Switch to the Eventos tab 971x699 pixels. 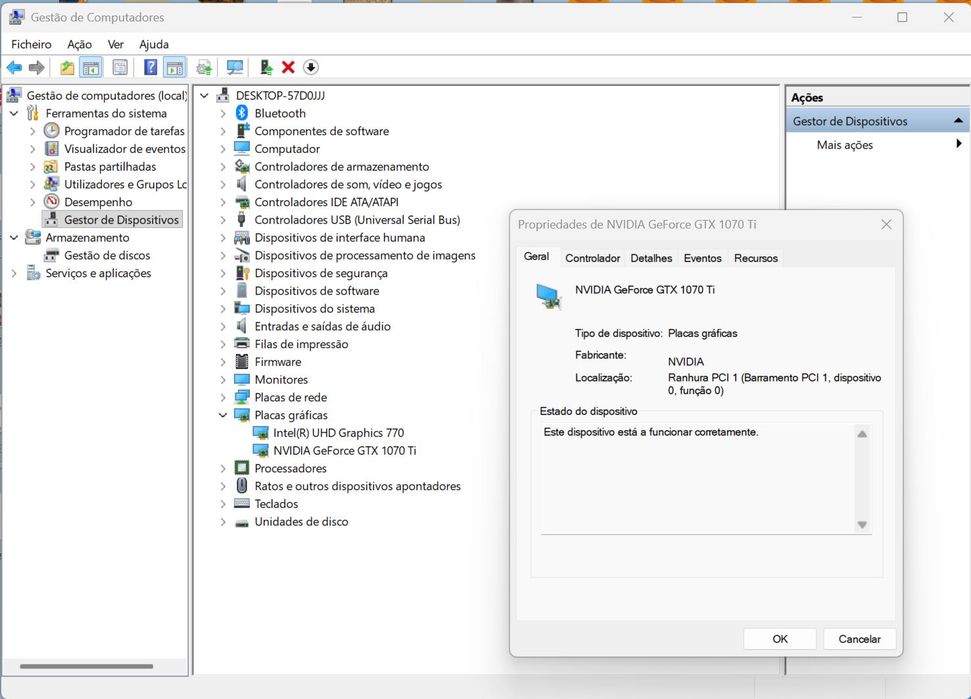click(x=702, y=258)
